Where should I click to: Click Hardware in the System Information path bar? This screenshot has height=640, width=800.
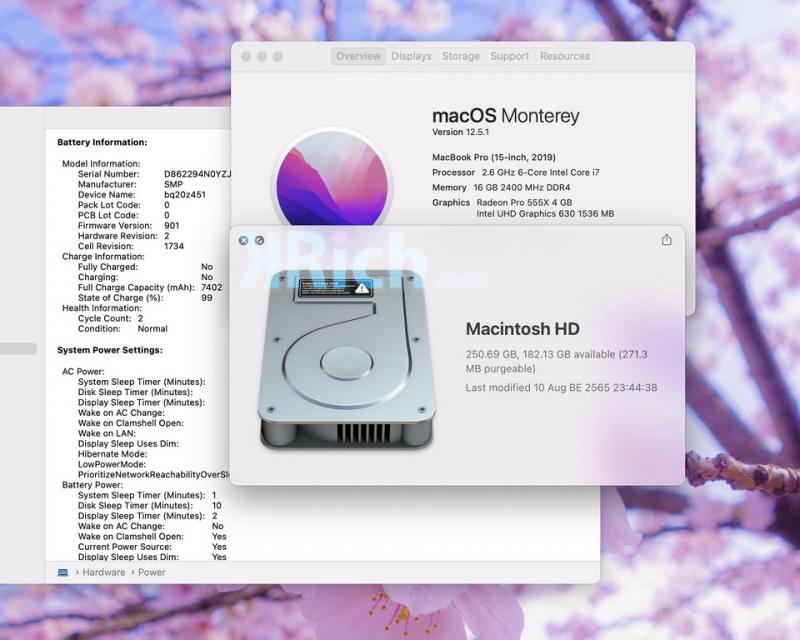tap(104, 573)
